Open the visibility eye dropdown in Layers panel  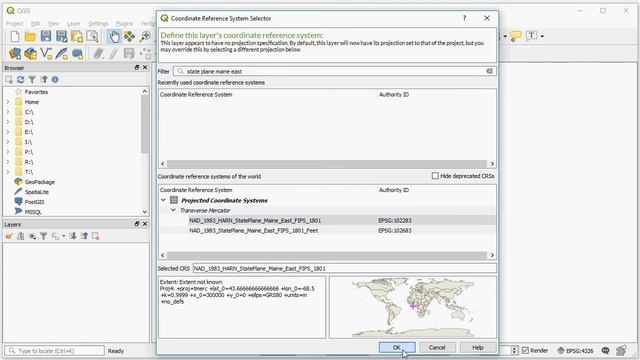point(34,236)
